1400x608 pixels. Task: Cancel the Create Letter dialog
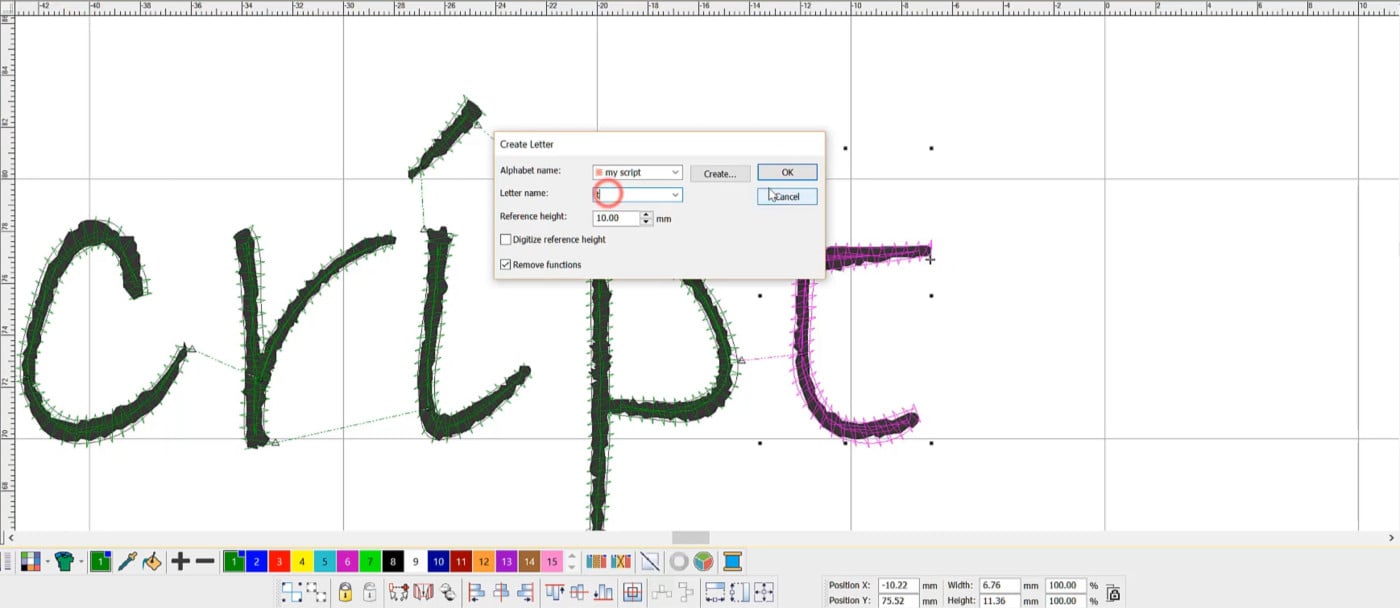tap(787, 197)
